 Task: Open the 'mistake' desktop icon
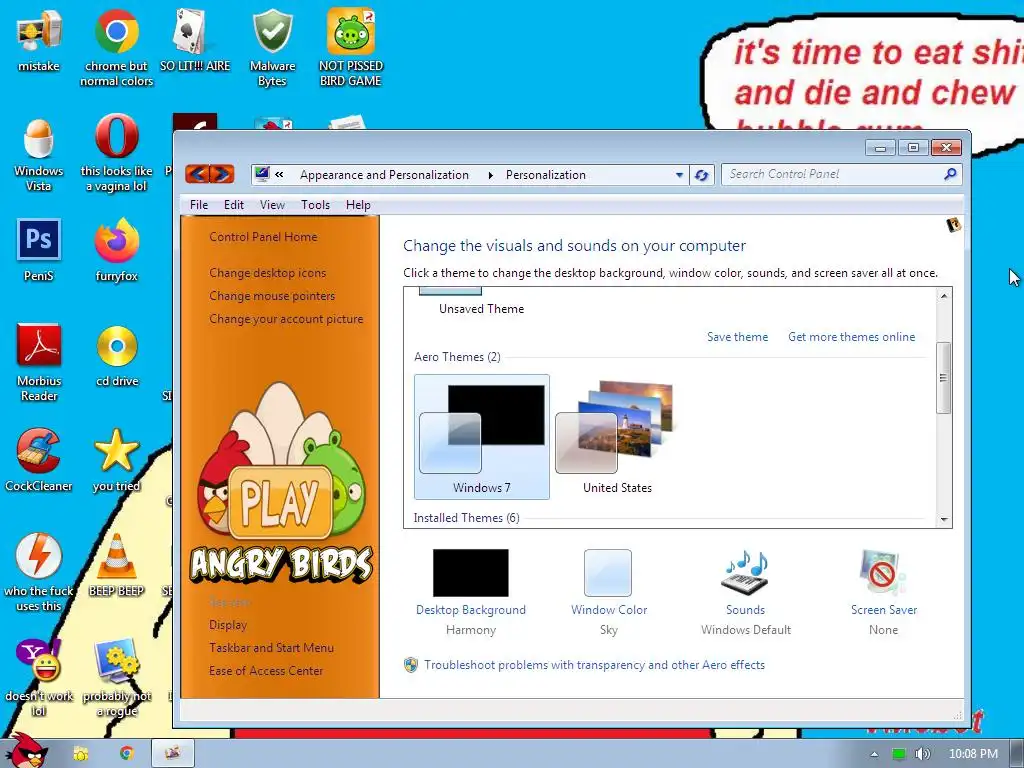point(39,40)
